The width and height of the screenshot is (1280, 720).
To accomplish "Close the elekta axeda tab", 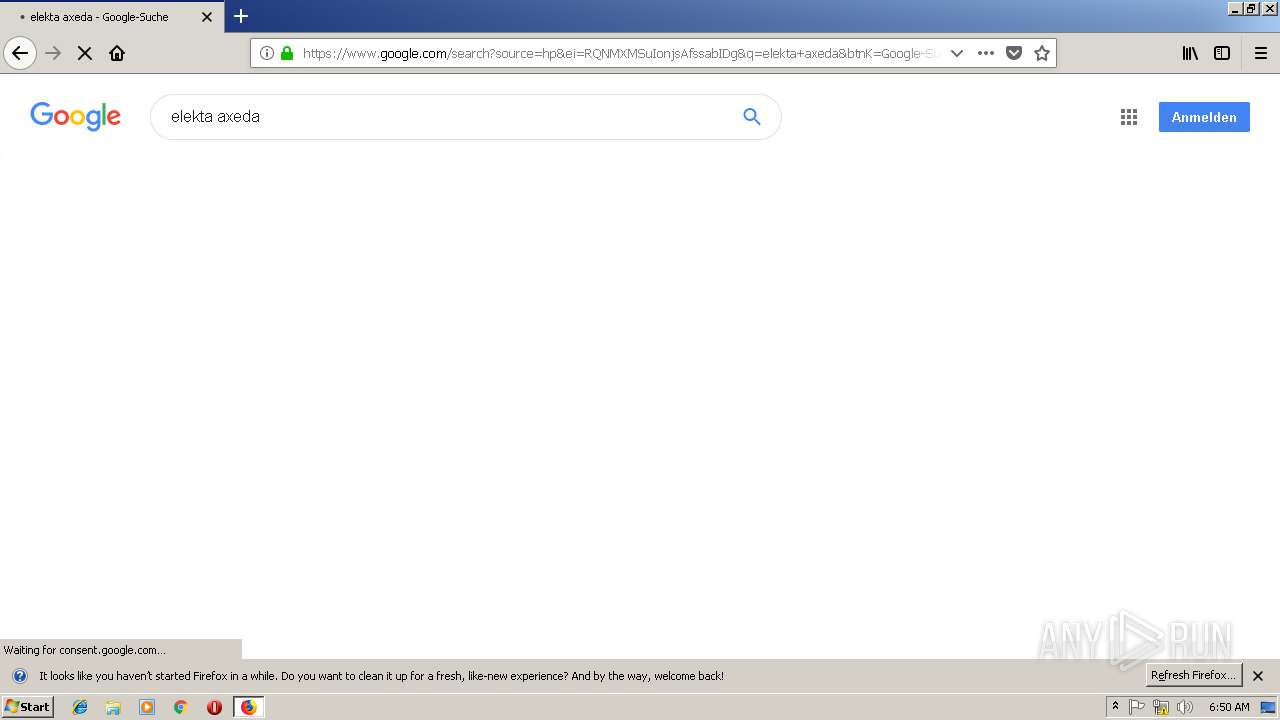I will pyautogui.click(x=207, y=17).
